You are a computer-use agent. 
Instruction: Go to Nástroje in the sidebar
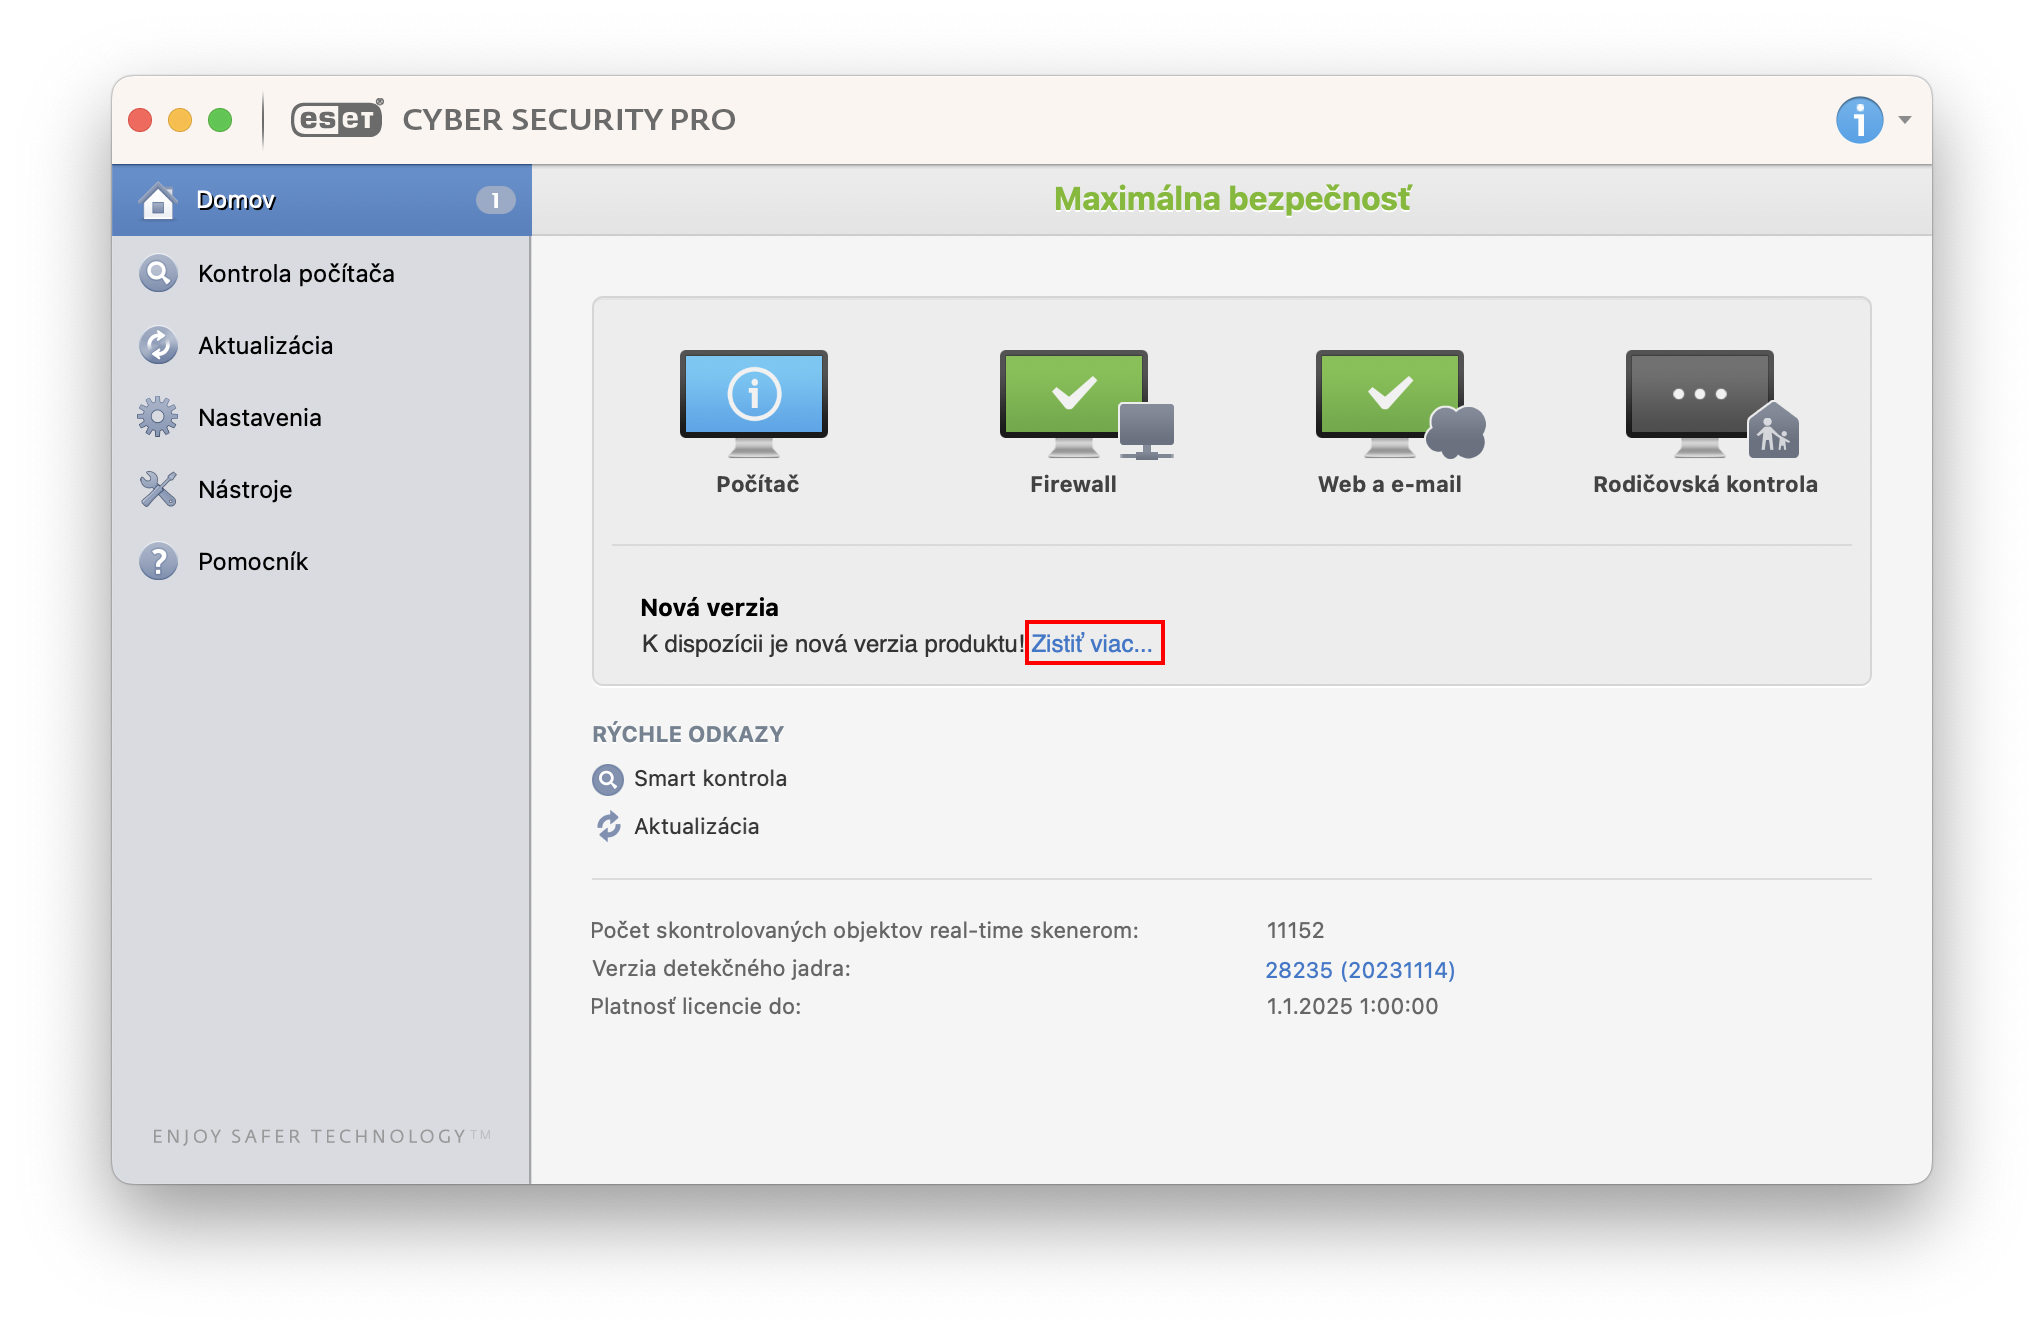coord(244,490)
